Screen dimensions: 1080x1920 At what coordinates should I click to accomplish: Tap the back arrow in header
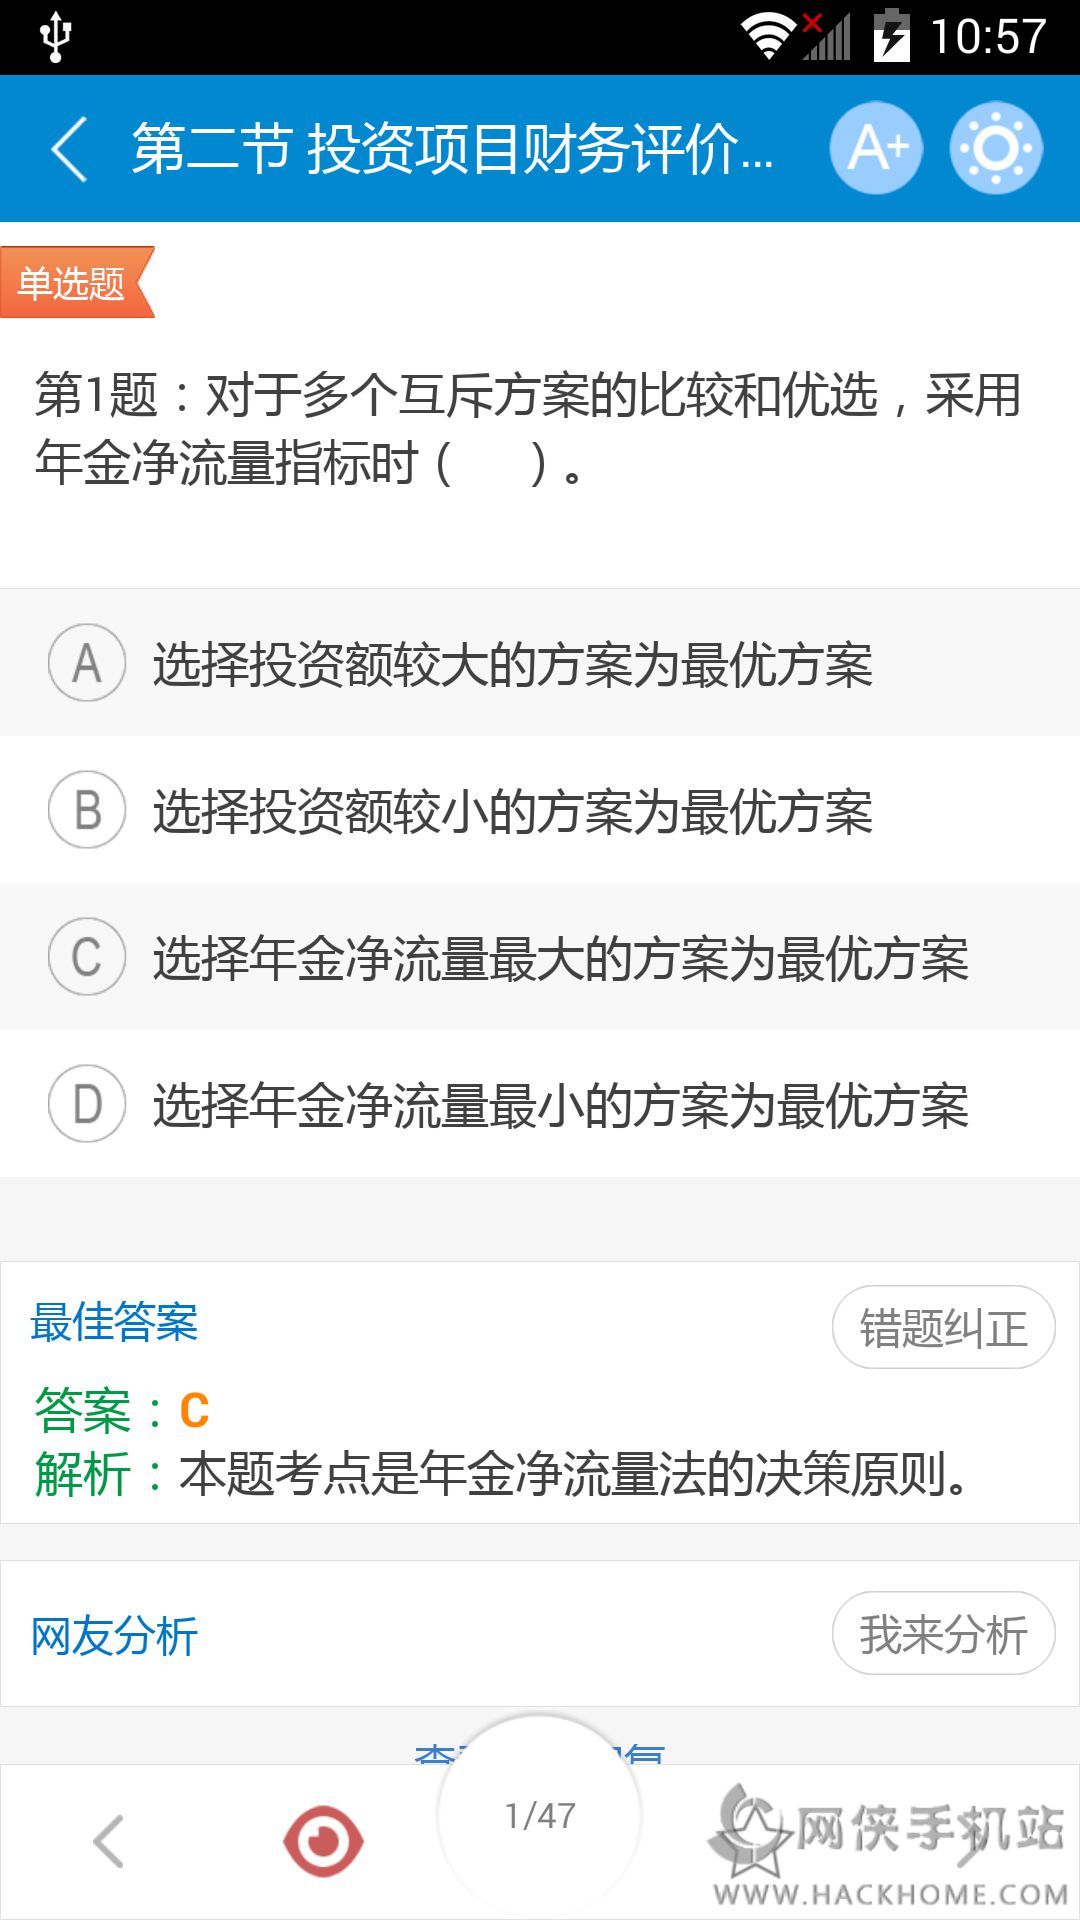click(x=70, y=149)
